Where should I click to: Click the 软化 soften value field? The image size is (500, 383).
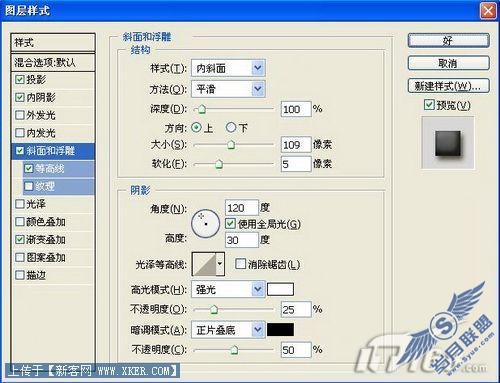pos(296,164)
